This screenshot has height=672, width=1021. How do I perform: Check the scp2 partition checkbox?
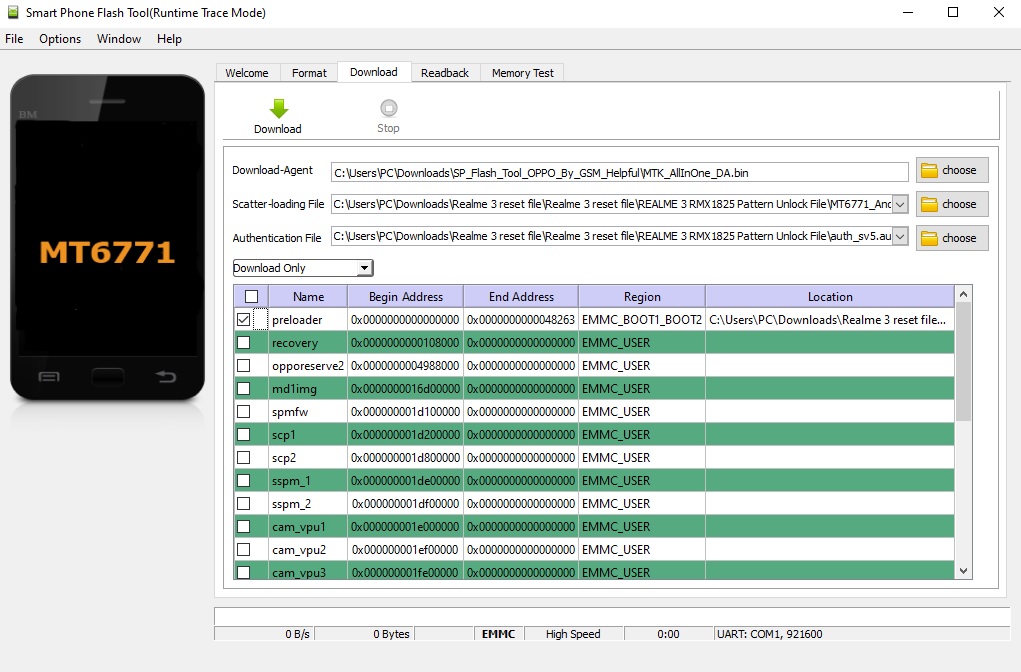coord(244,458)
